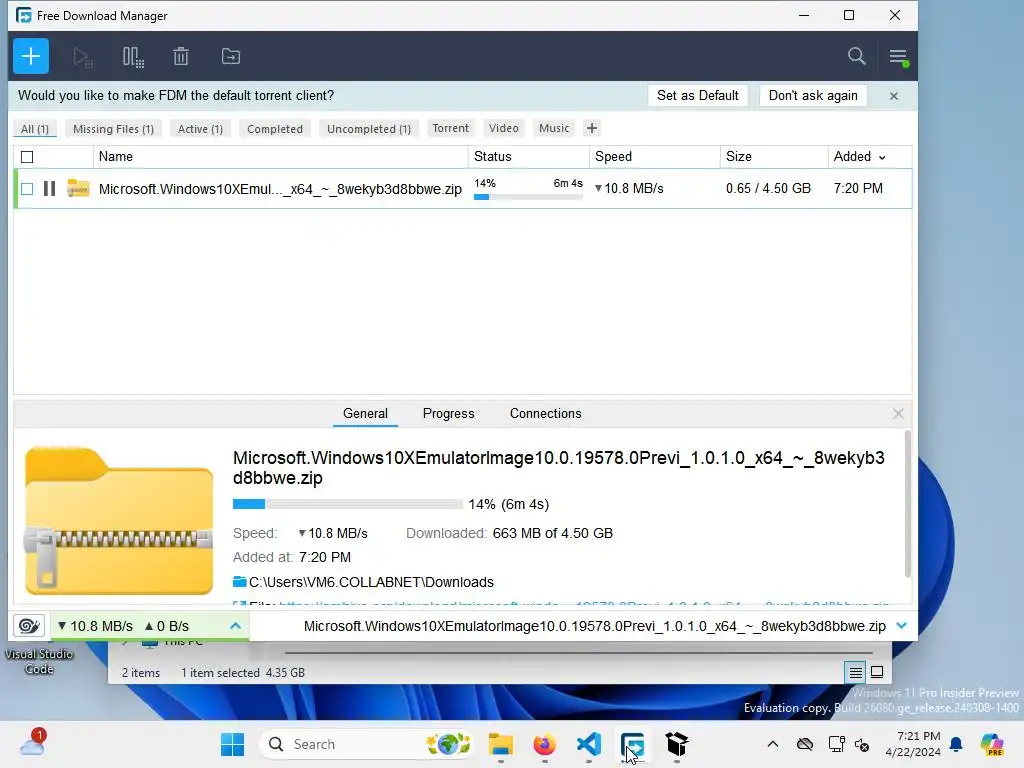Toggle snail mode icon in status bar
Image resolution: width=1024 pixels, height=768 pixels.
(29, 626)
